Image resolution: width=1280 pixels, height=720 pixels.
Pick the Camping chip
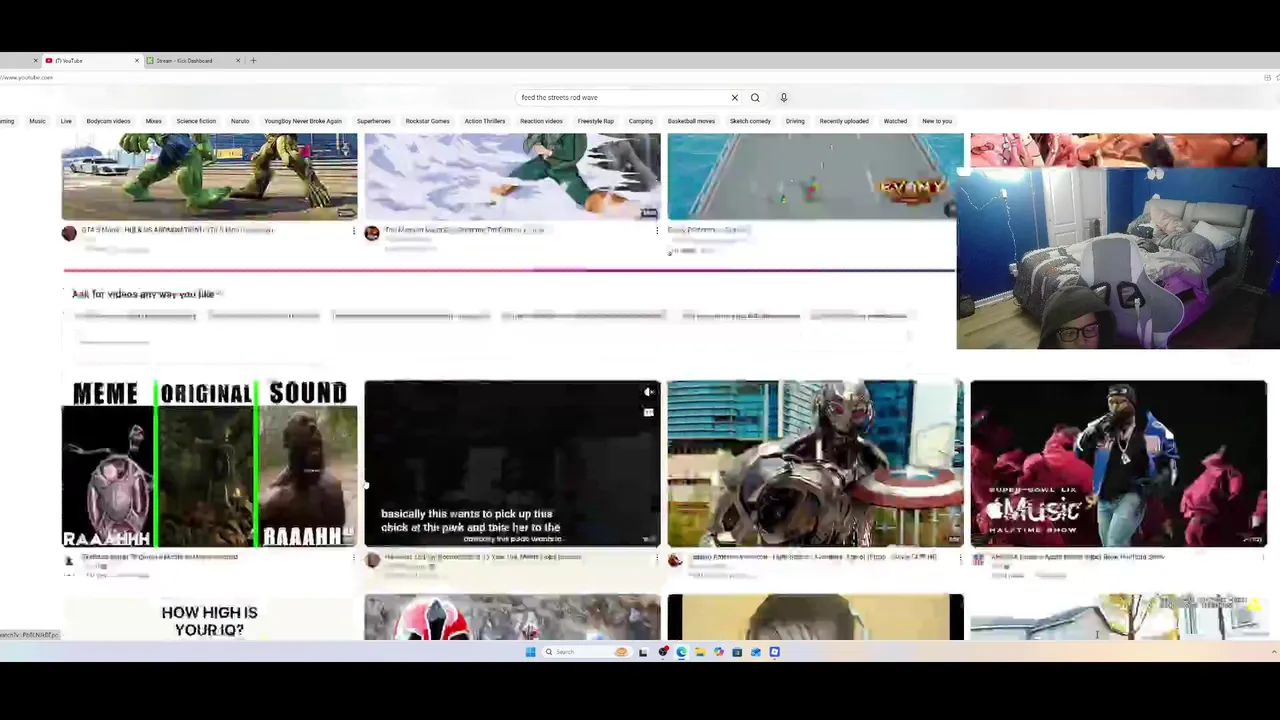pyautogui.click(x=641, y=121)
